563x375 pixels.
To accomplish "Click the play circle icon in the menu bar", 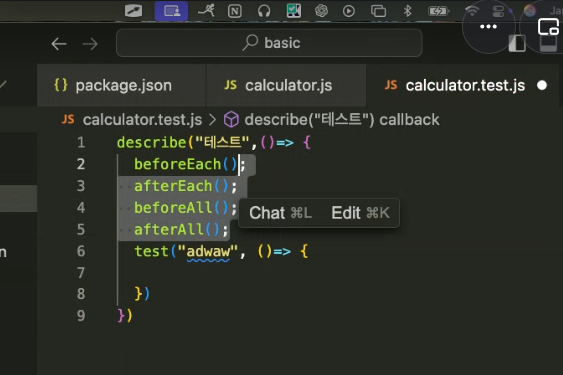I will click(349, 11).
